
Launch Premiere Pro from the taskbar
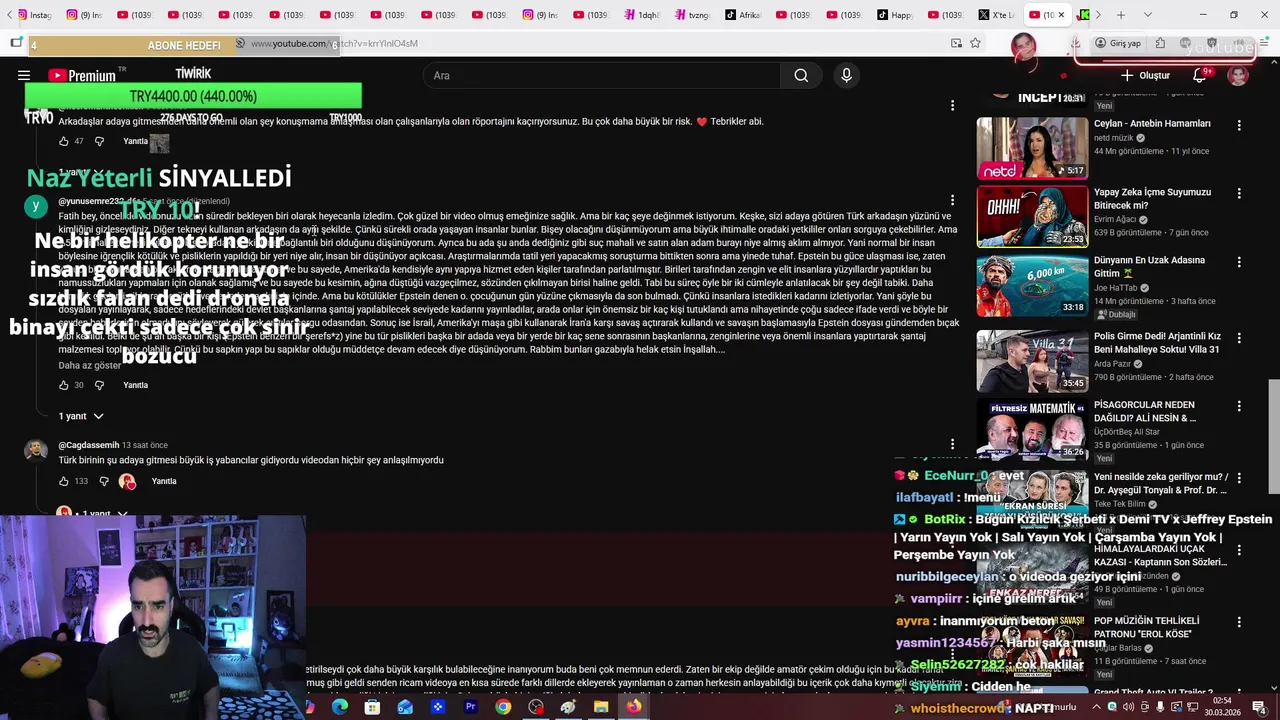point(470,707)
